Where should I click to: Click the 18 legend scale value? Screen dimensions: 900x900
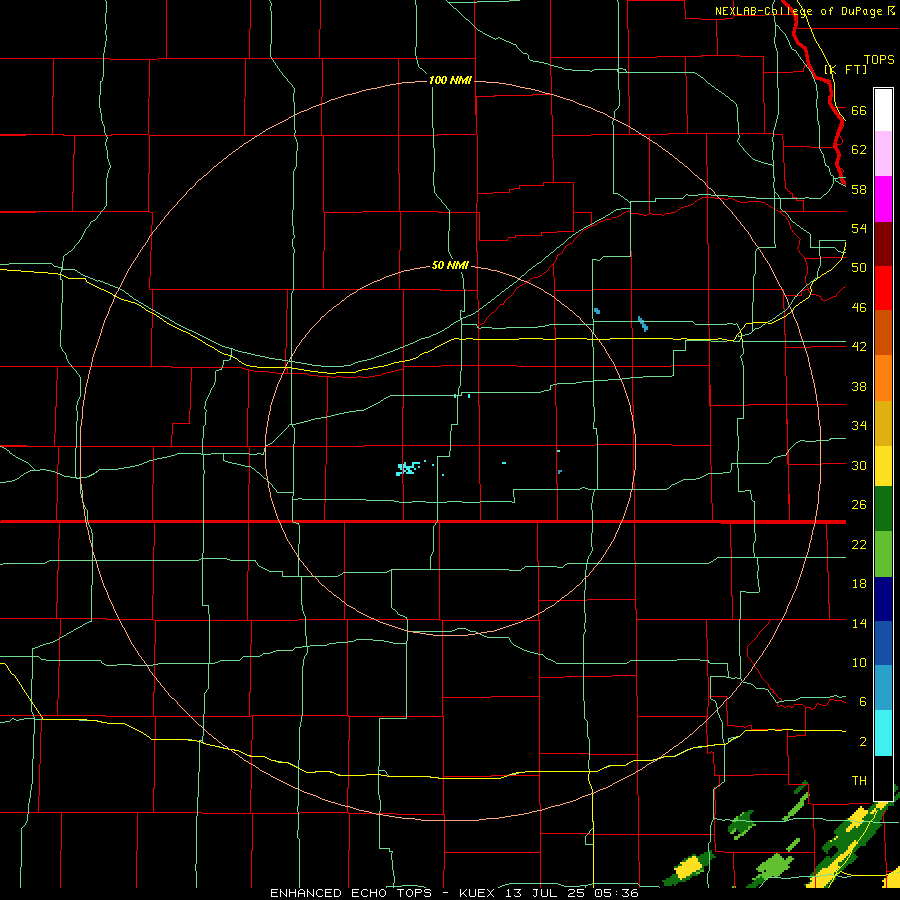(x=859, y=584)
